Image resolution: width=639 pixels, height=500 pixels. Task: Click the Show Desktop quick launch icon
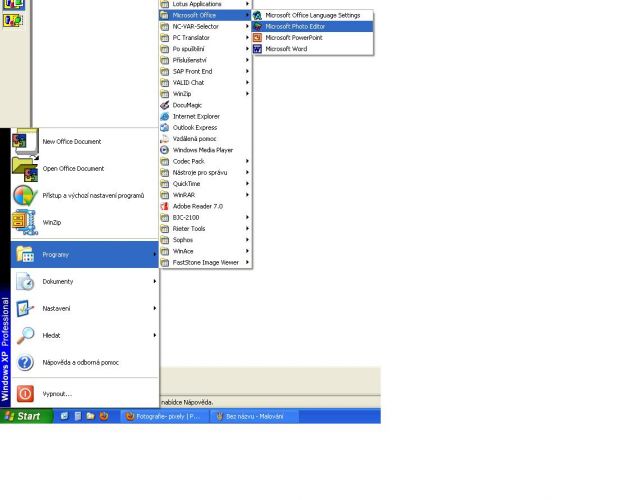64,416
